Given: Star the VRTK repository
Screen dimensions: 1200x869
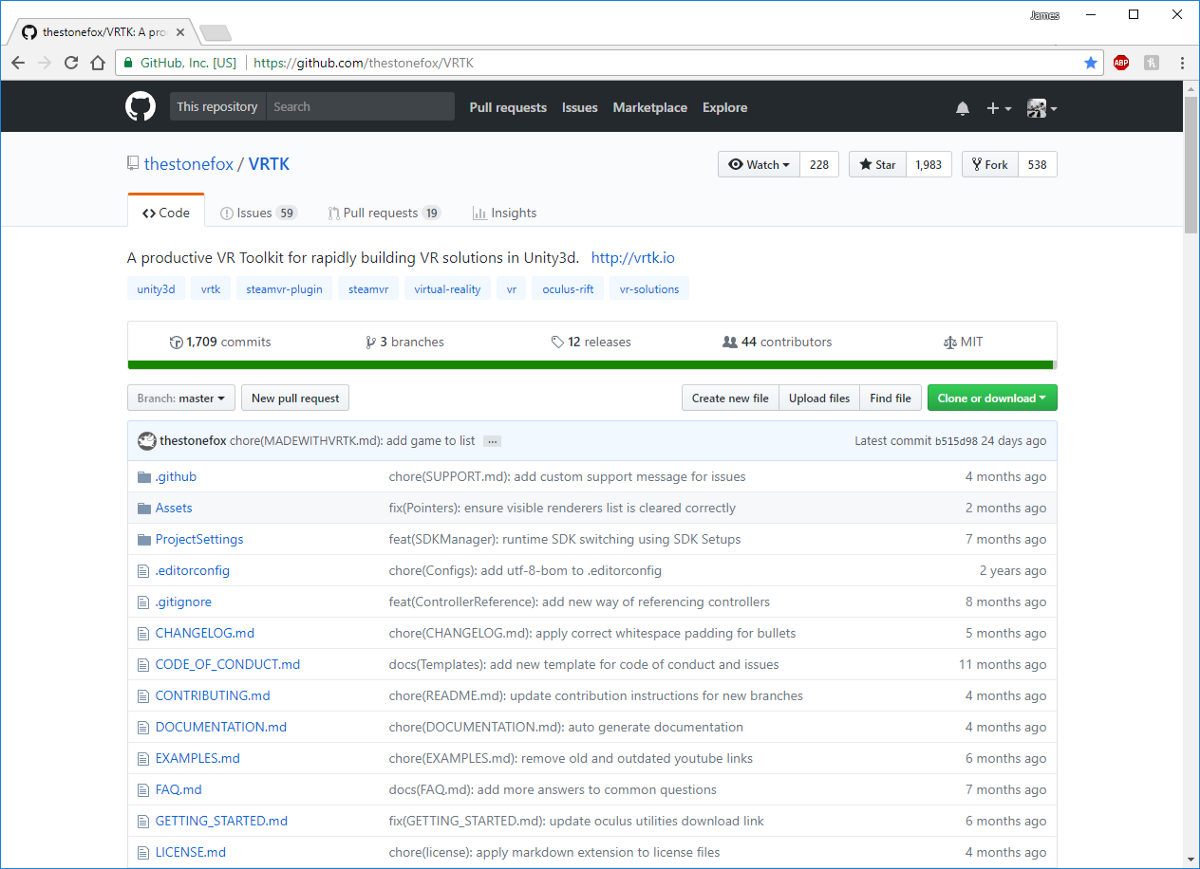Looking at the screenshot, I should pos(876,164).
